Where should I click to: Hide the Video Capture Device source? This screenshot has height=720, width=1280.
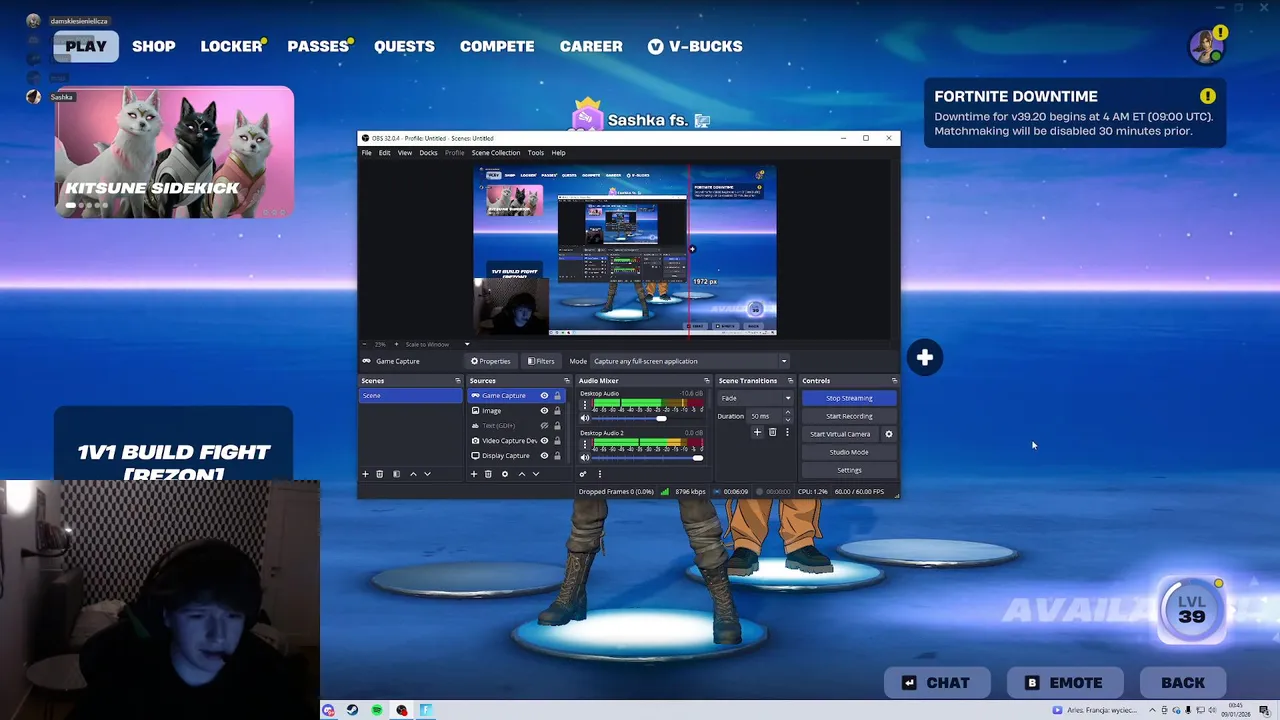tap(544, 441)
